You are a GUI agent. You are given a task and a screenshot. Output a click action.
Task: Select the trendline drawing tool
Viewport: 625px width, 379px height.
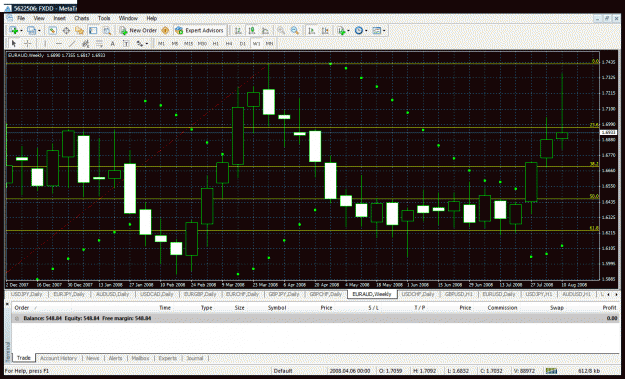(x=72, y=43)
